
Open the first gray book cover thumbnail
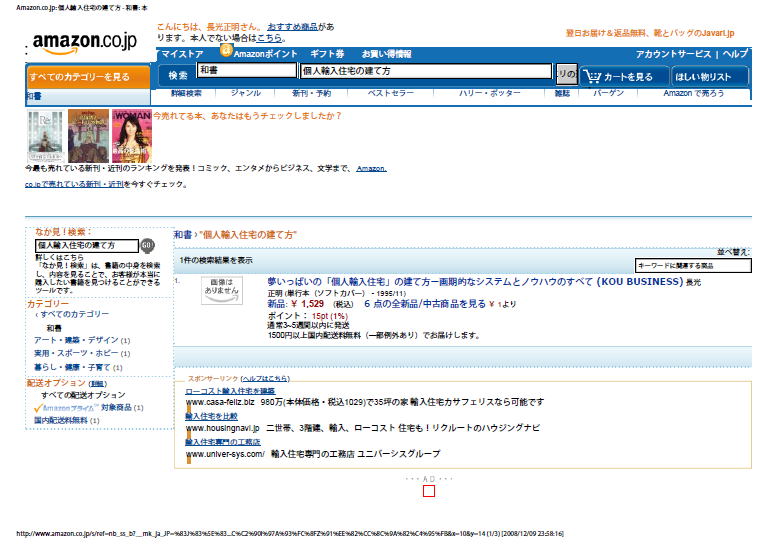click(x=45, y=136)
